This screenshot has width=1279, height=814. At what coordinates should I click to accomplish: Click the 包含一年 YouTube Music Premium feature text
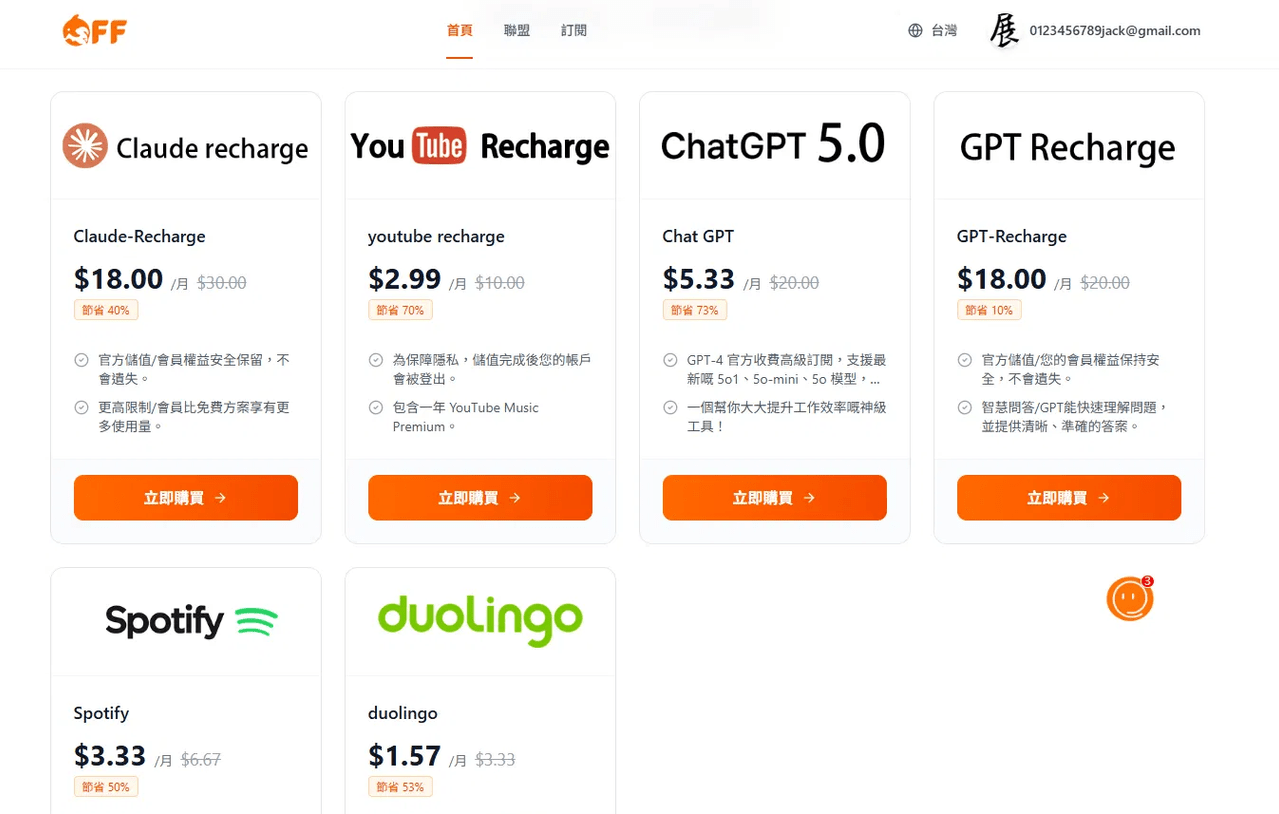(x=465, y=417)
